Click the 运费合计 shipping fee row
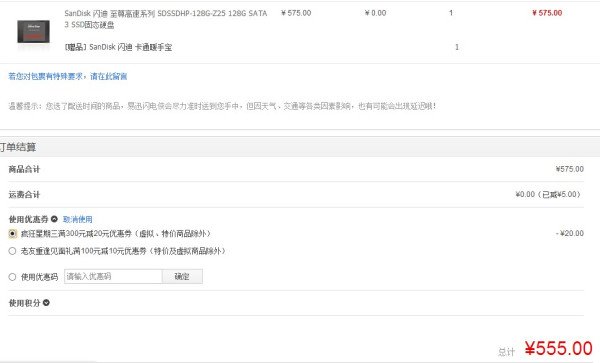The width and height of the screenshot is (600, 363). (x=296, y=195)
